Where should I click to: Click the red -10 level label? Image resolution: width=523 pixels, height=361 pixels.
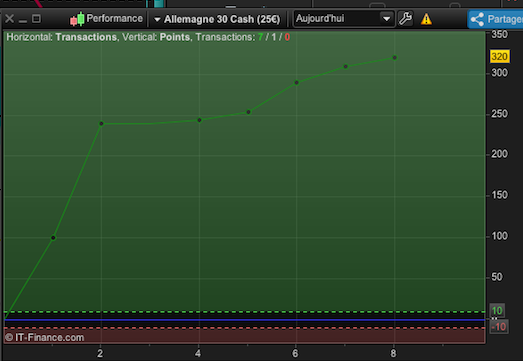point(499,327)
